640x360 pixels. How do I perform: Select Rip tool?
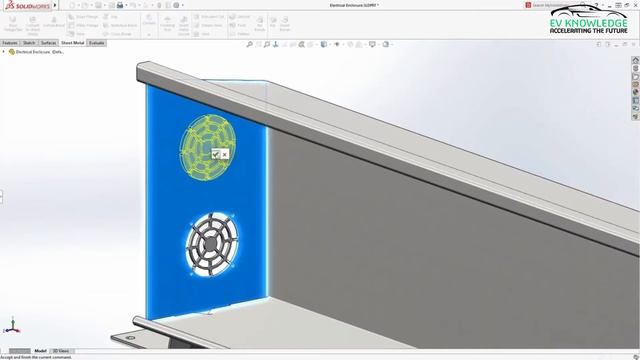tap(273, 22)
